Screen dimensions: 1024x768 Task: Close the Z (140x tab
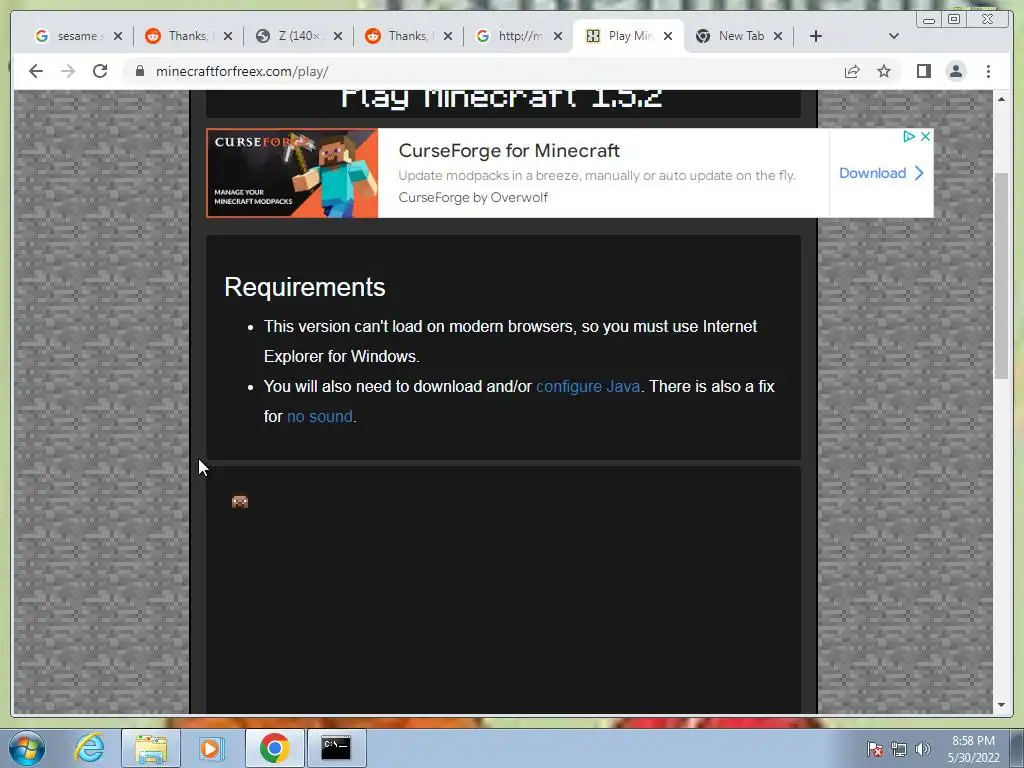(x=338, y=37)
